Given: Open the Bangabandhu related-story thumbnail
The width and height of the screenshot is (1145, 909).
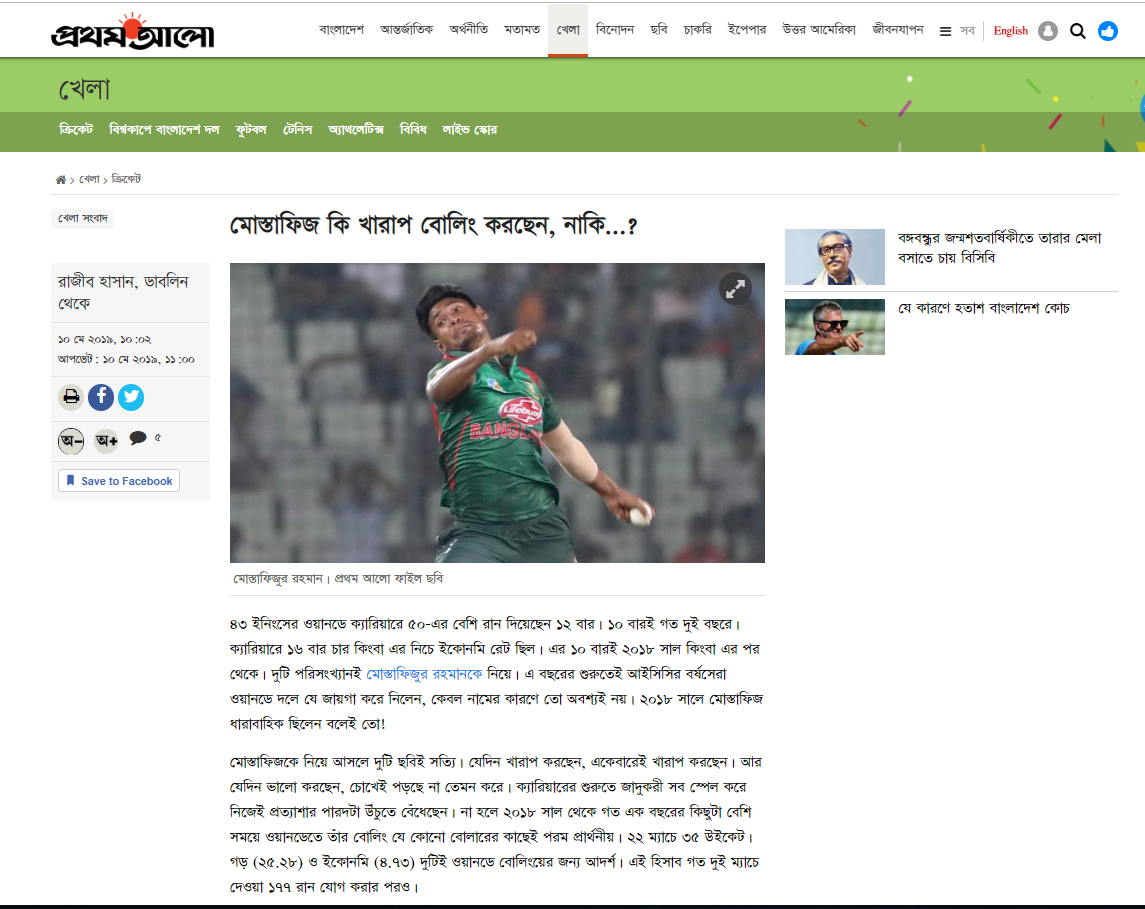Looking at the screenshot, I should (835, 257).
